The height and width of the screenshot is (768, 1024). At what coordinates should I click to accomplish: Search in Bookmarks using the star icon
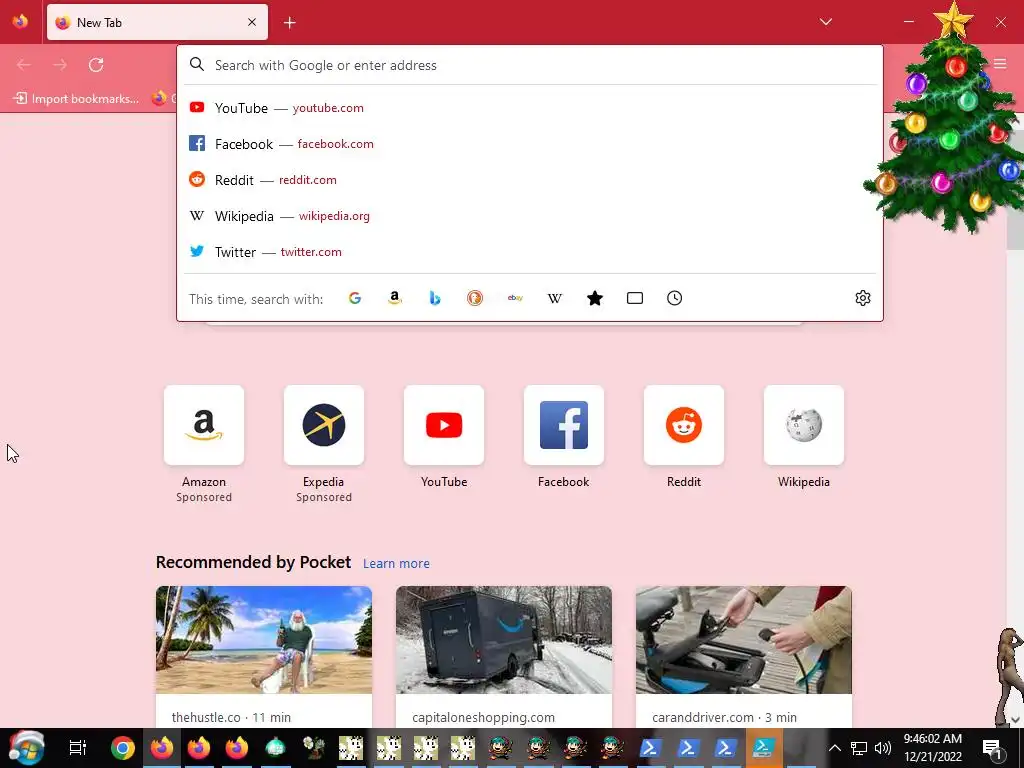pos(595,298)
